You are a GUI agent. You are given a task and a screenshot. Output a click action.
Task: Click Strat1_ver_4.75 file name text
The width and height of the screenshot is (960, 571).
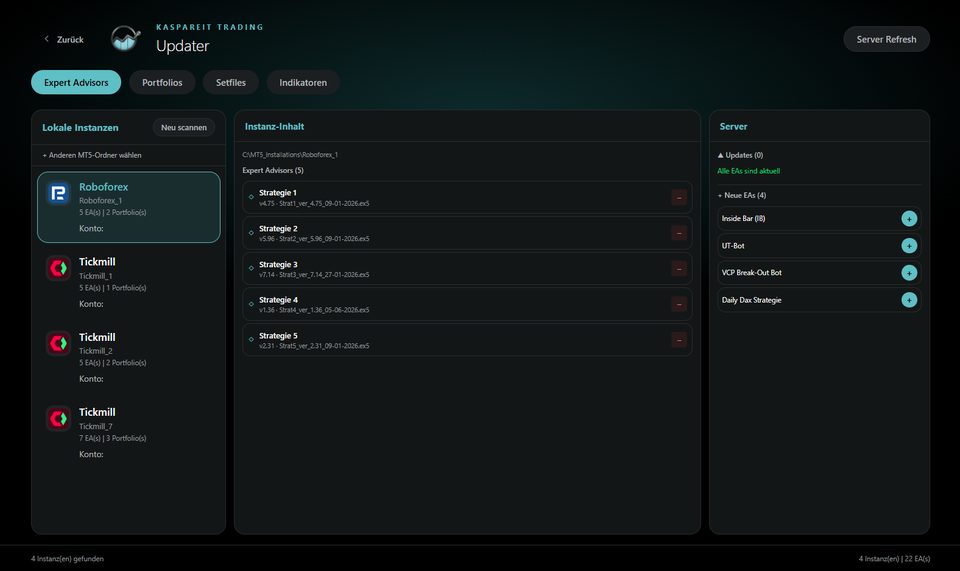(324, 204)
